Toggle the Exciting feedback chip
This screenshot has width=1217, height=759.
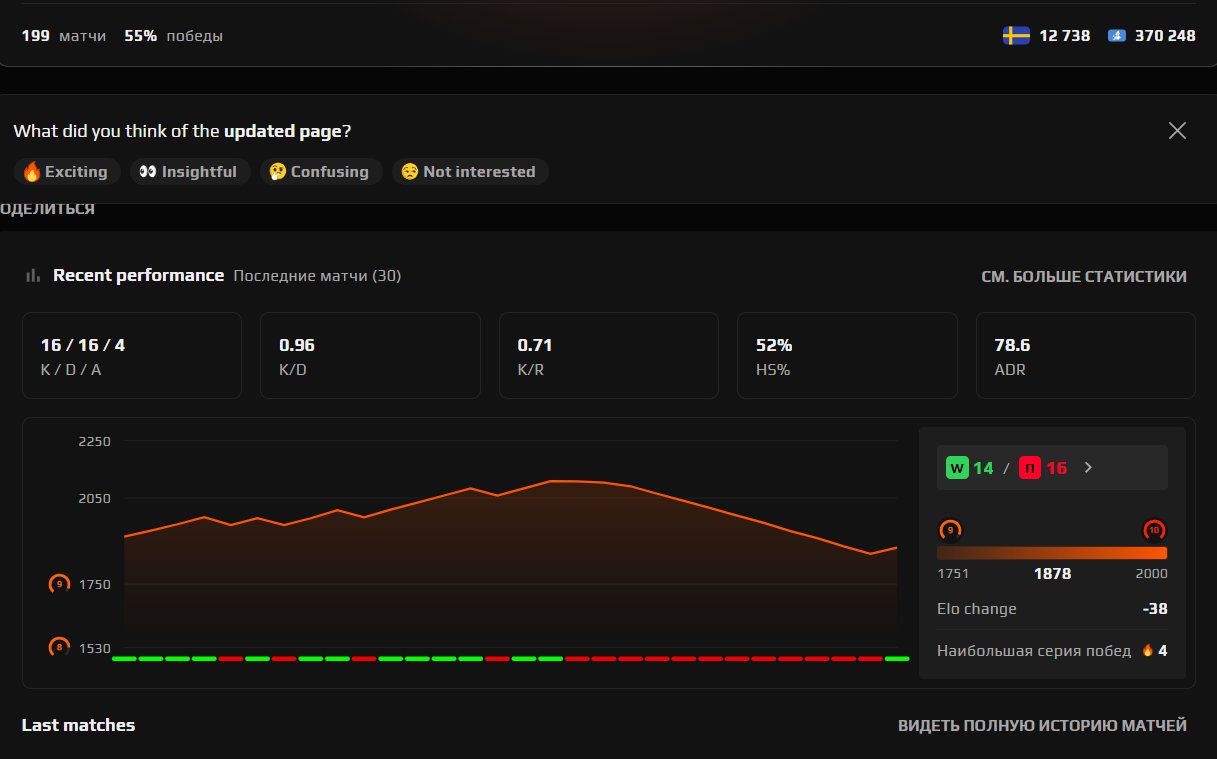click(x=66, y=171)
